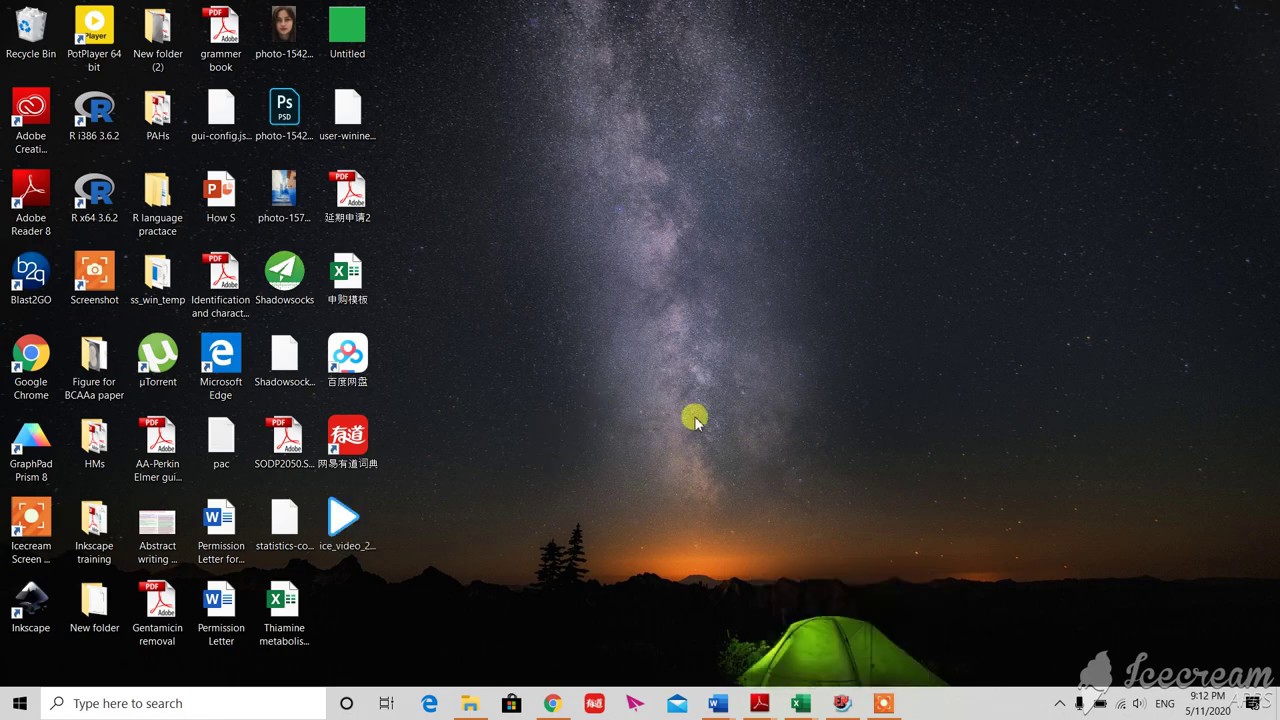Open File Explorer from the taskbar
Screen dimensions: 1280x720
pyautogui.click(x=470, y=704)
